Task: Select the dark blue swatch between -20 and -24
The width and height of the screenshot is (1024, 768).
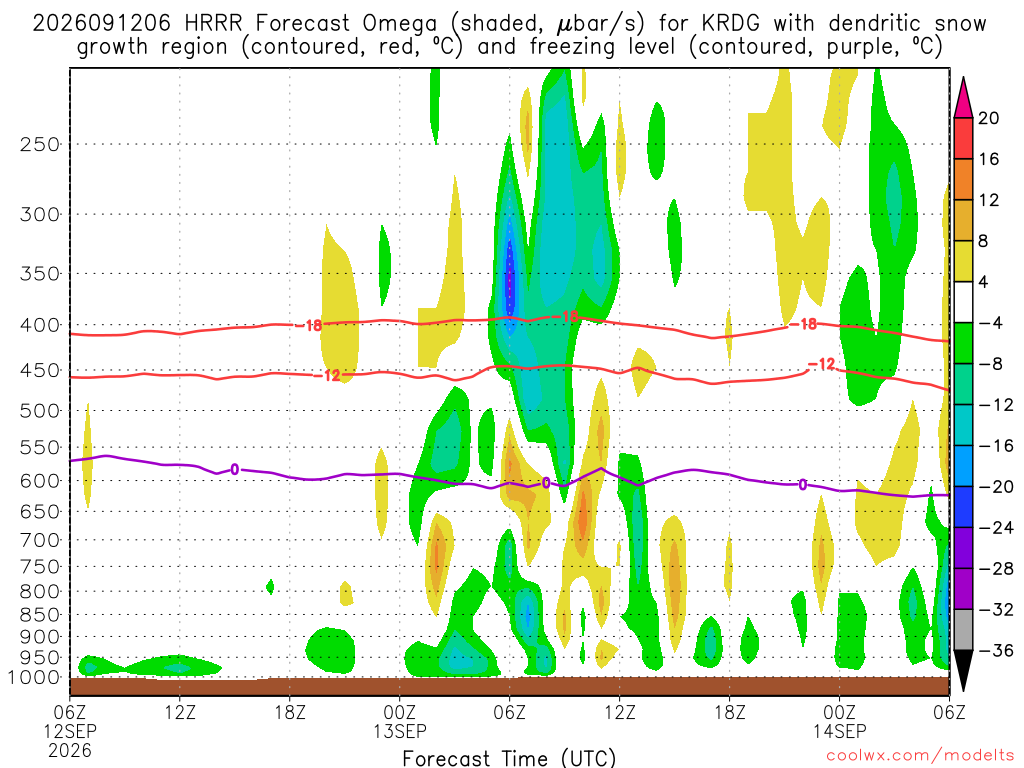Action: click(x=963, y=507)
